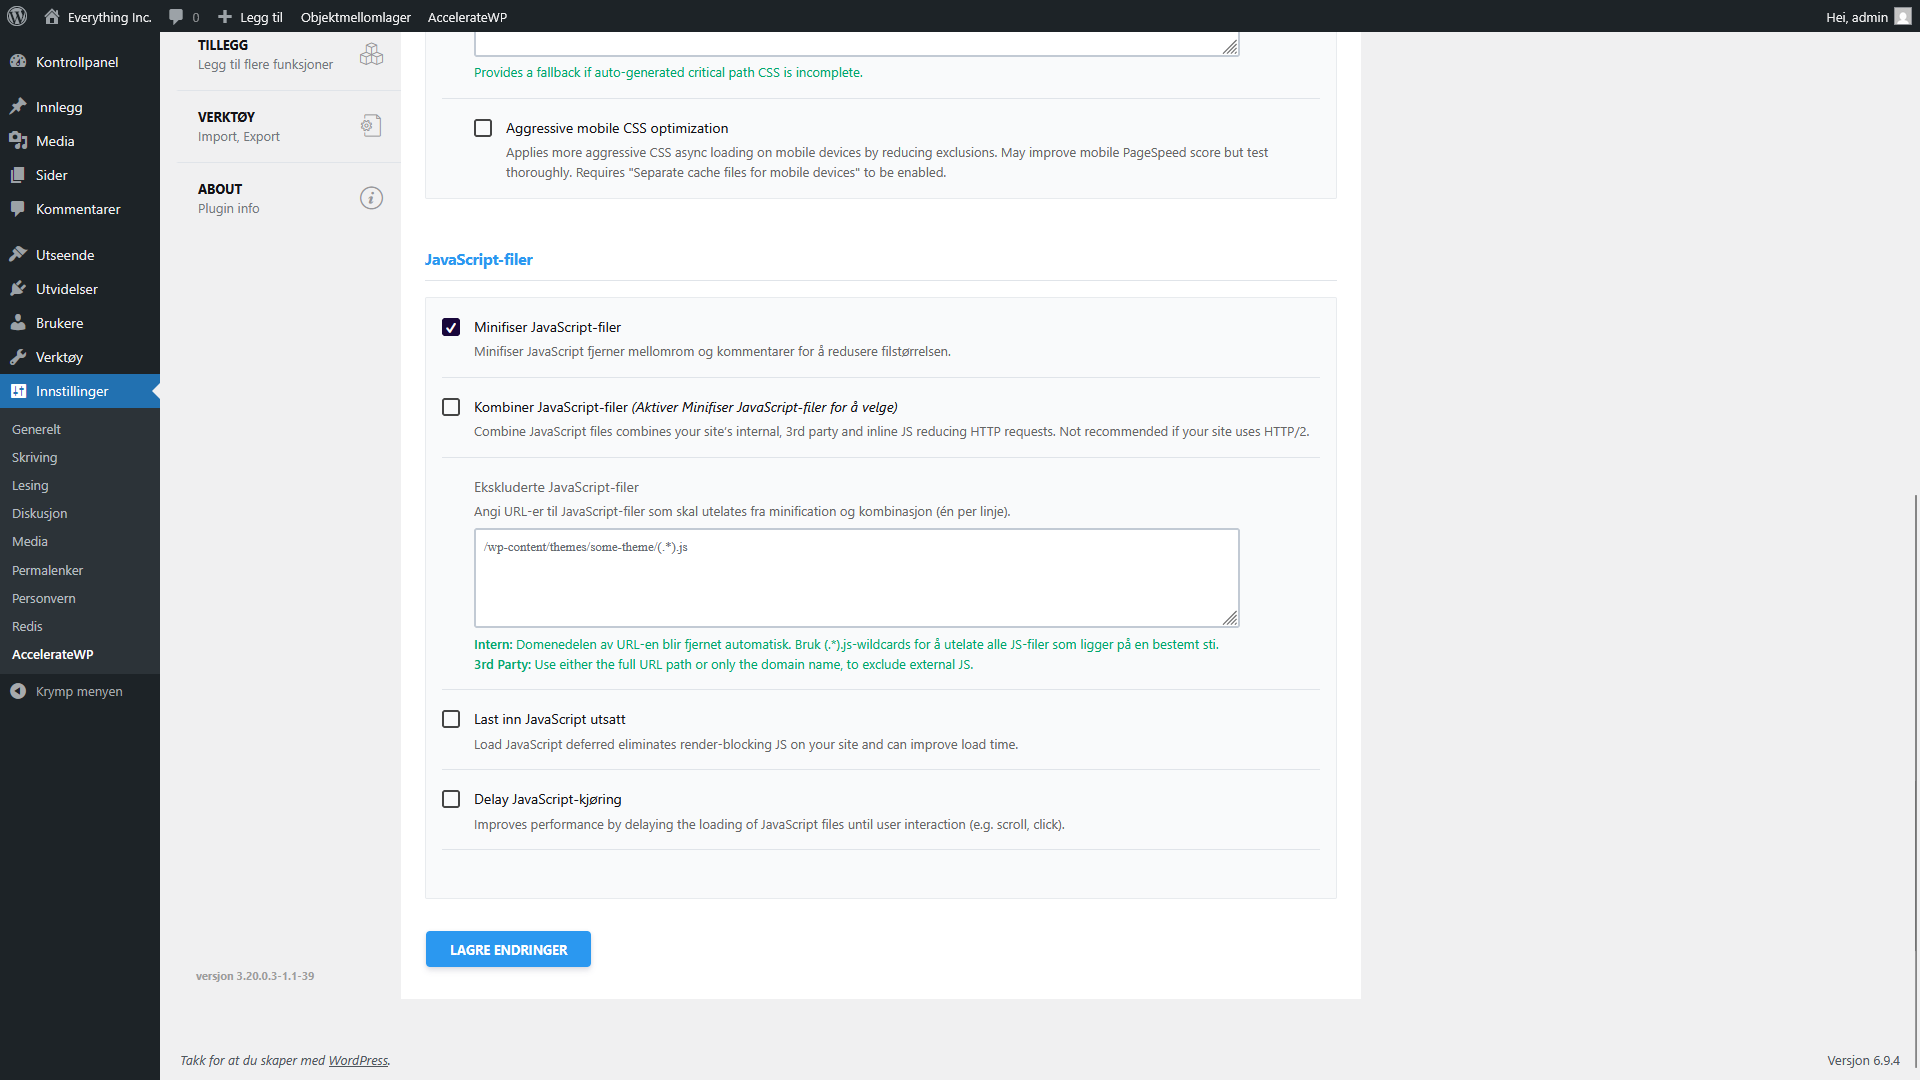Click the Utvidelser plugin icon
Screen dimensions: 1920x1080
point(18,288)
